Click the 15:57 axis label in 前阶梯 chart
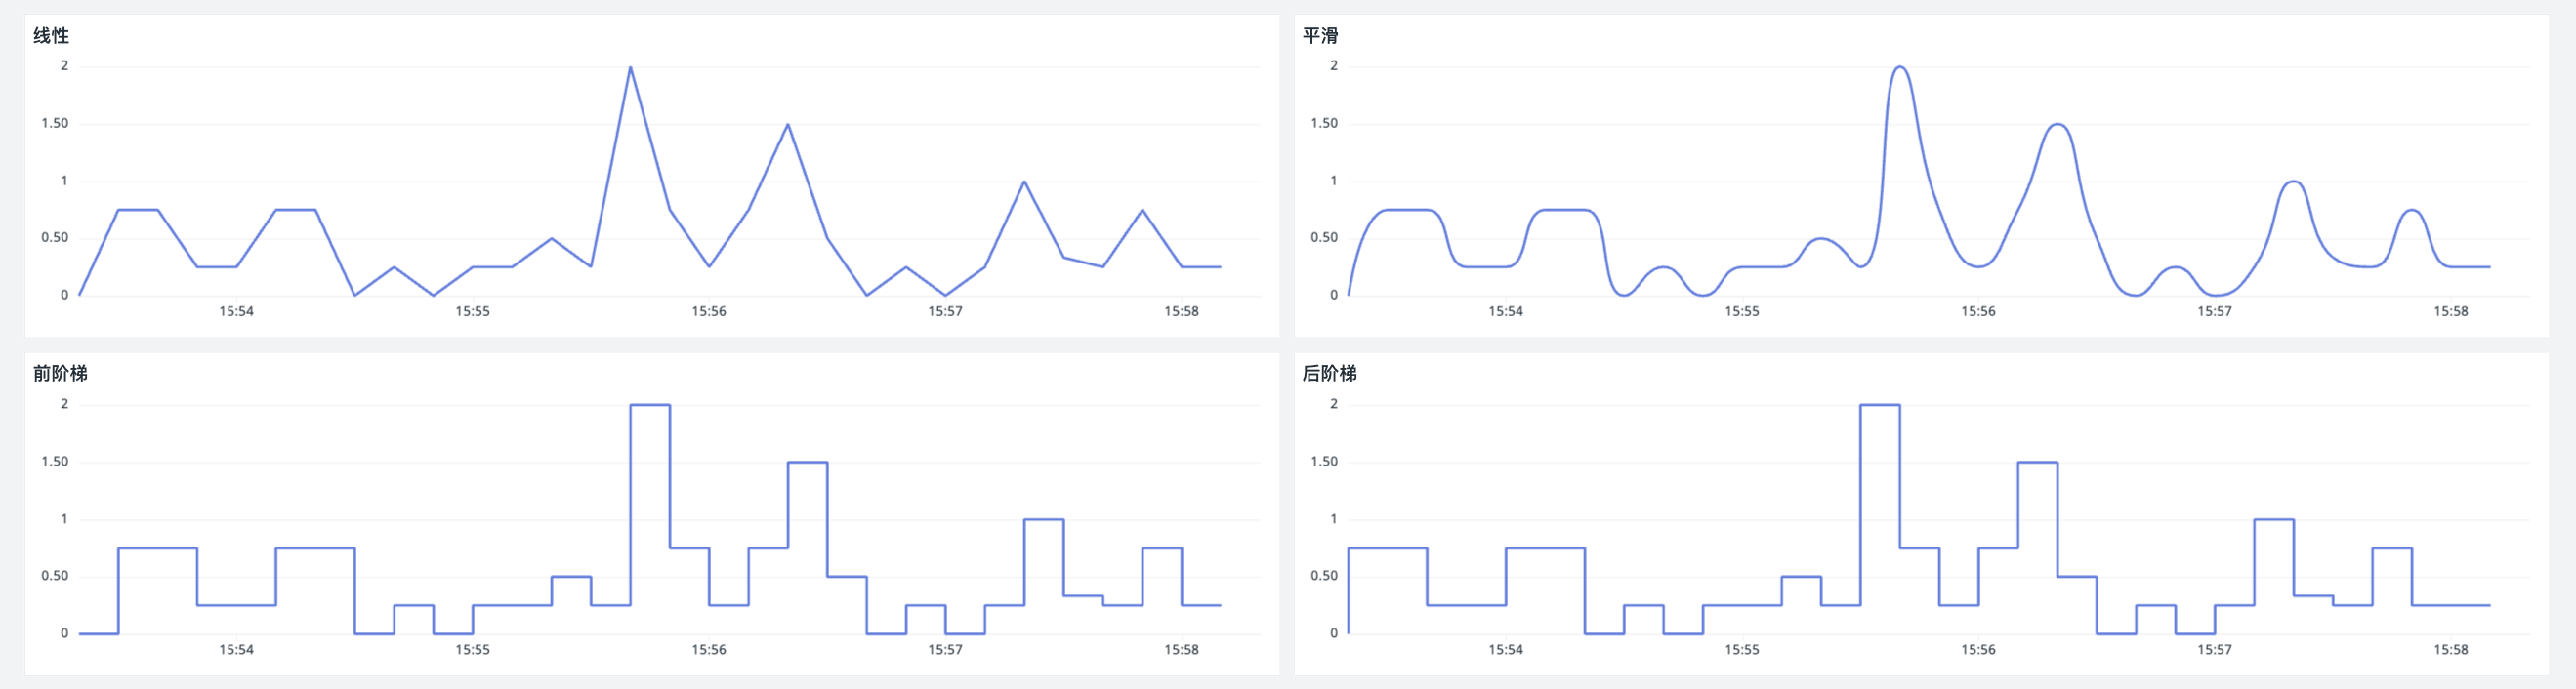 (x=945, y=650)
